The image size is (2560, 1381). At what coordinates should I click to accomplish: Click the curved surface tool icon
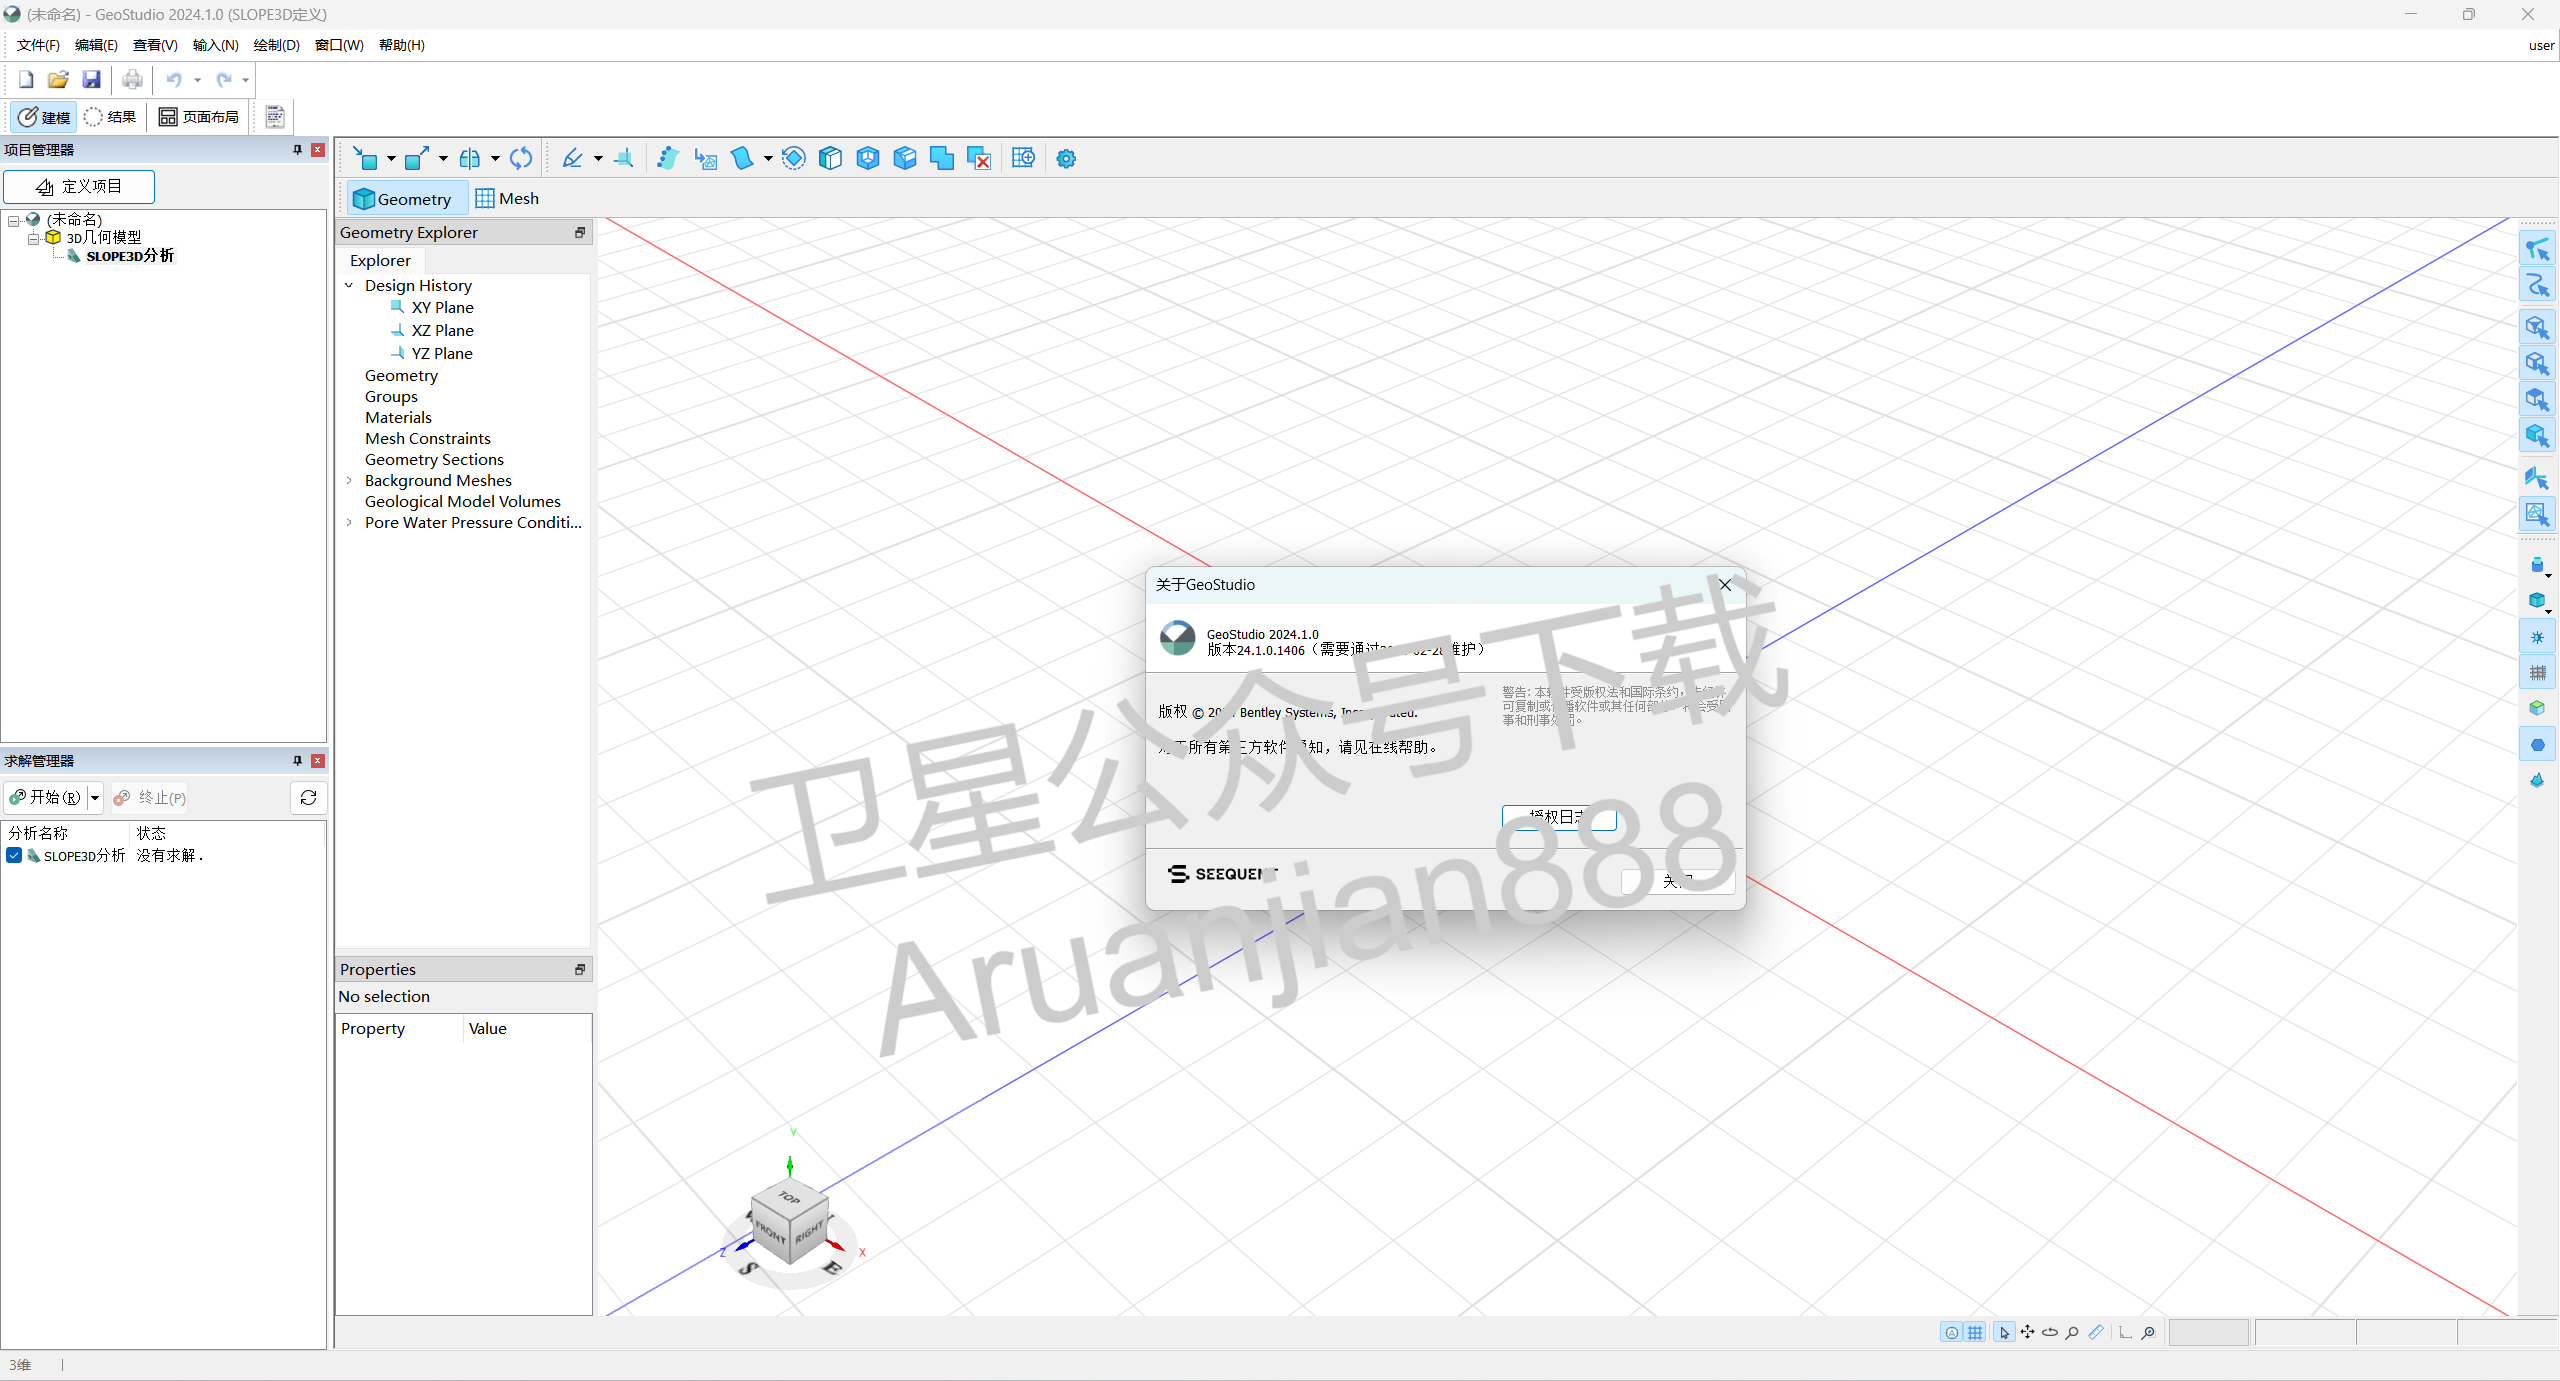[742, 158]
